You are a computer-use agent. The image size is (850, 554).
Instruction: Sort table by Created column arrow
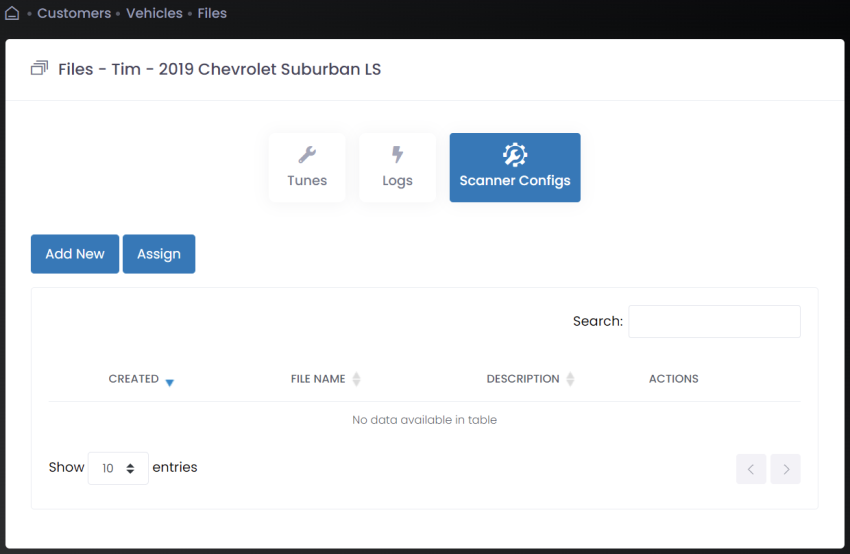pyautogui.click(x=169, y=381)
